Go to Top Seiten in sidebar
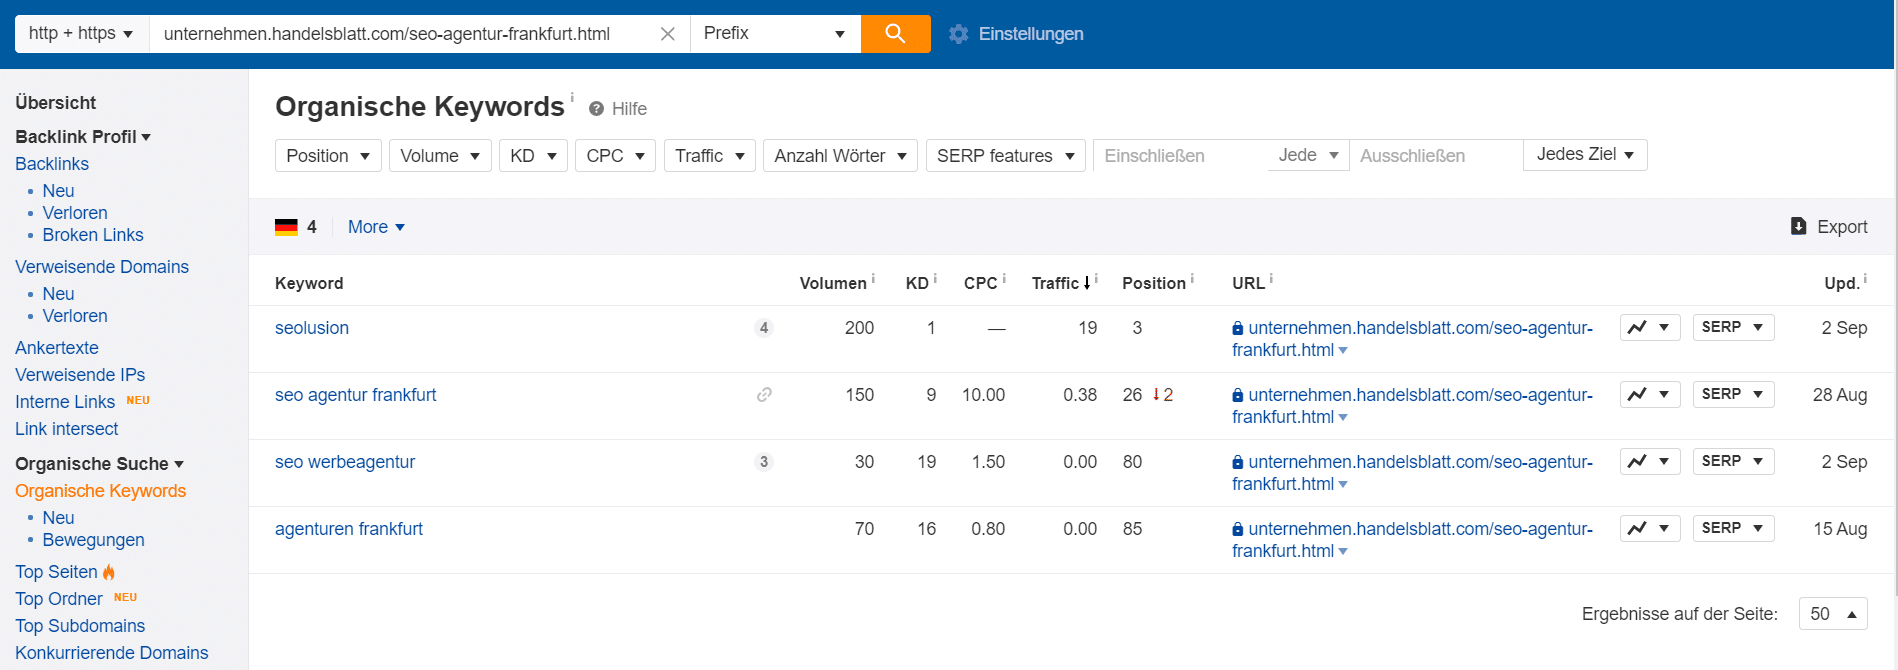1898x670 pixels. point(56,572)
